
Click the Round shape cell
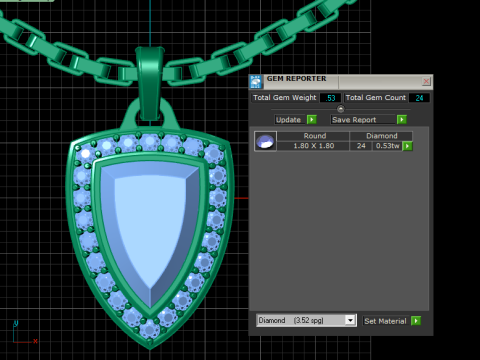coord(314,136)
